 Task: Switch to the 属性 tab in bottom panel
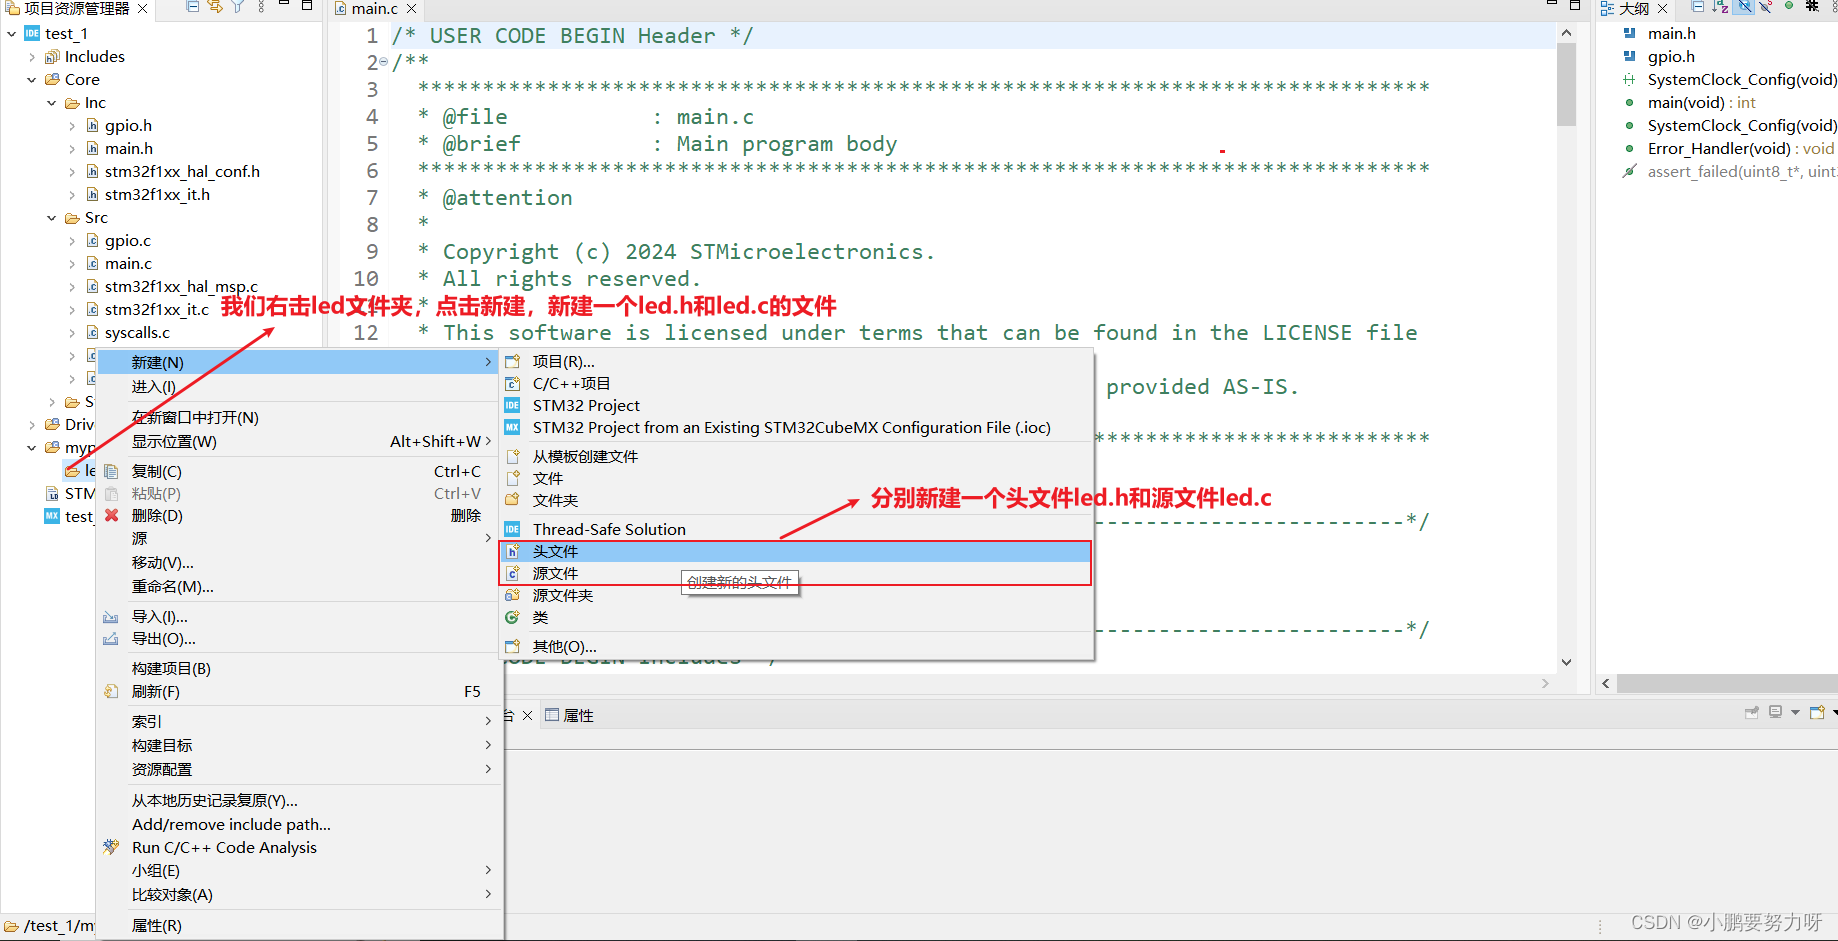(x=569, y=715)
